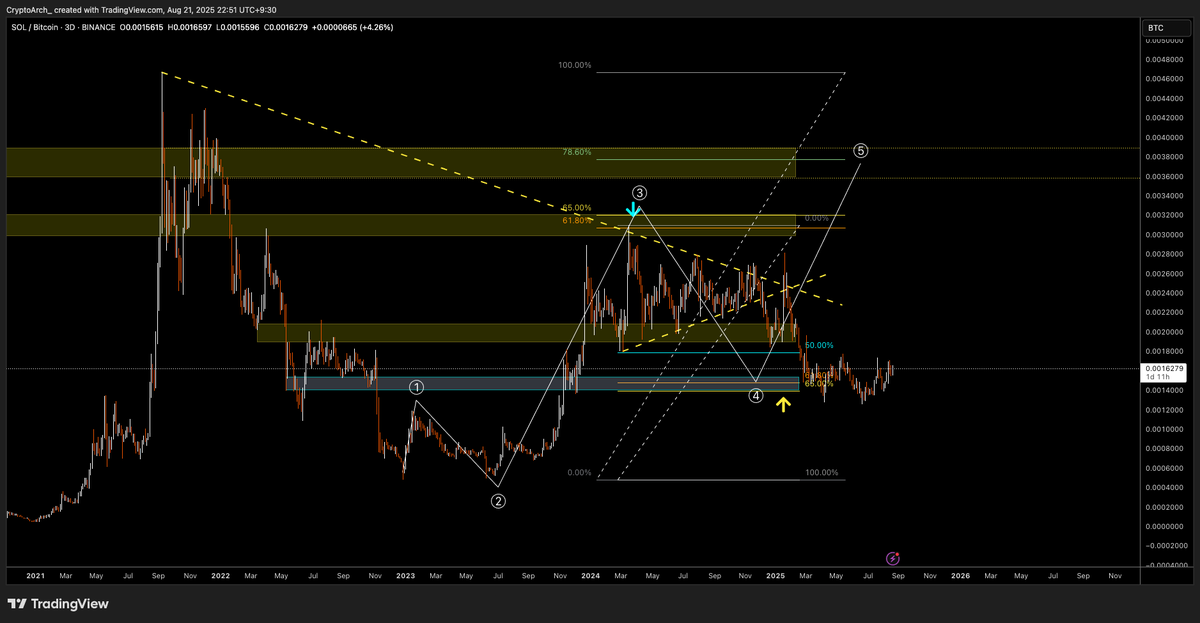The width and height of the screenshot is (1200, 623).
Task: Click the purple lightning bolt icon near time axis
Action: (894, 557)
